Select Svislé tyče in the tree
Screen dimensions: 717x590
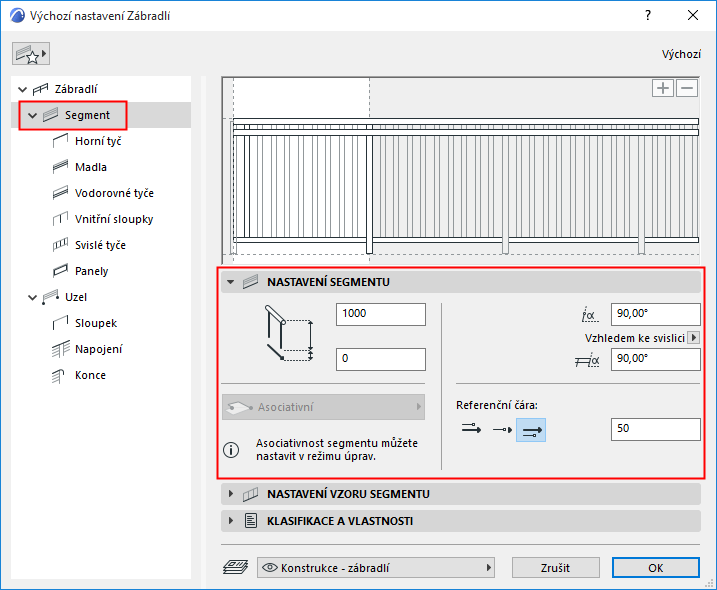coord(100,246)
